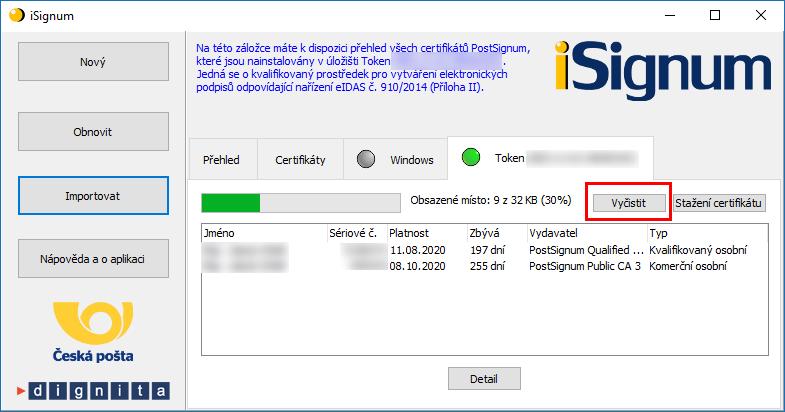Sort by Jméno column header
The width and height of the screenshot is (785, 412).
[x=264, y=233]
